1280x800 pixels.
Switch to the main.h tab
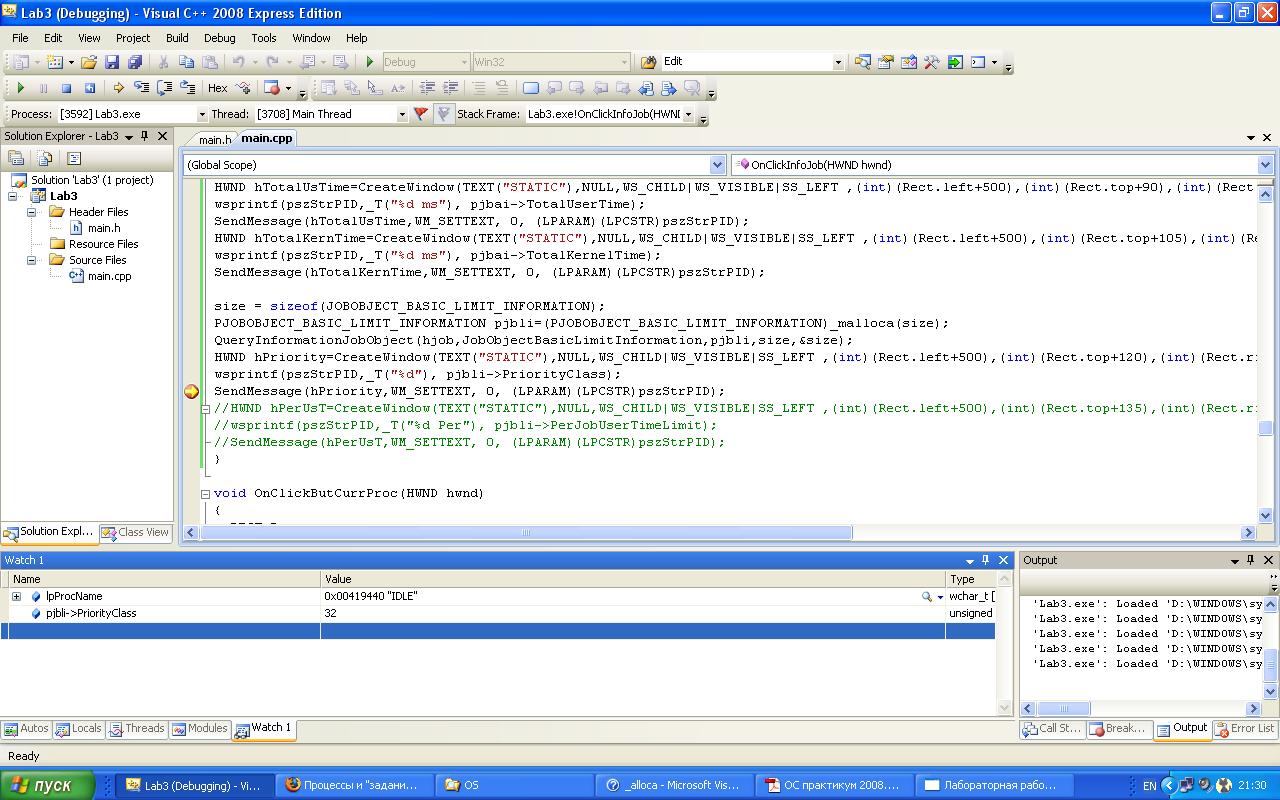(x=214, y=139)
